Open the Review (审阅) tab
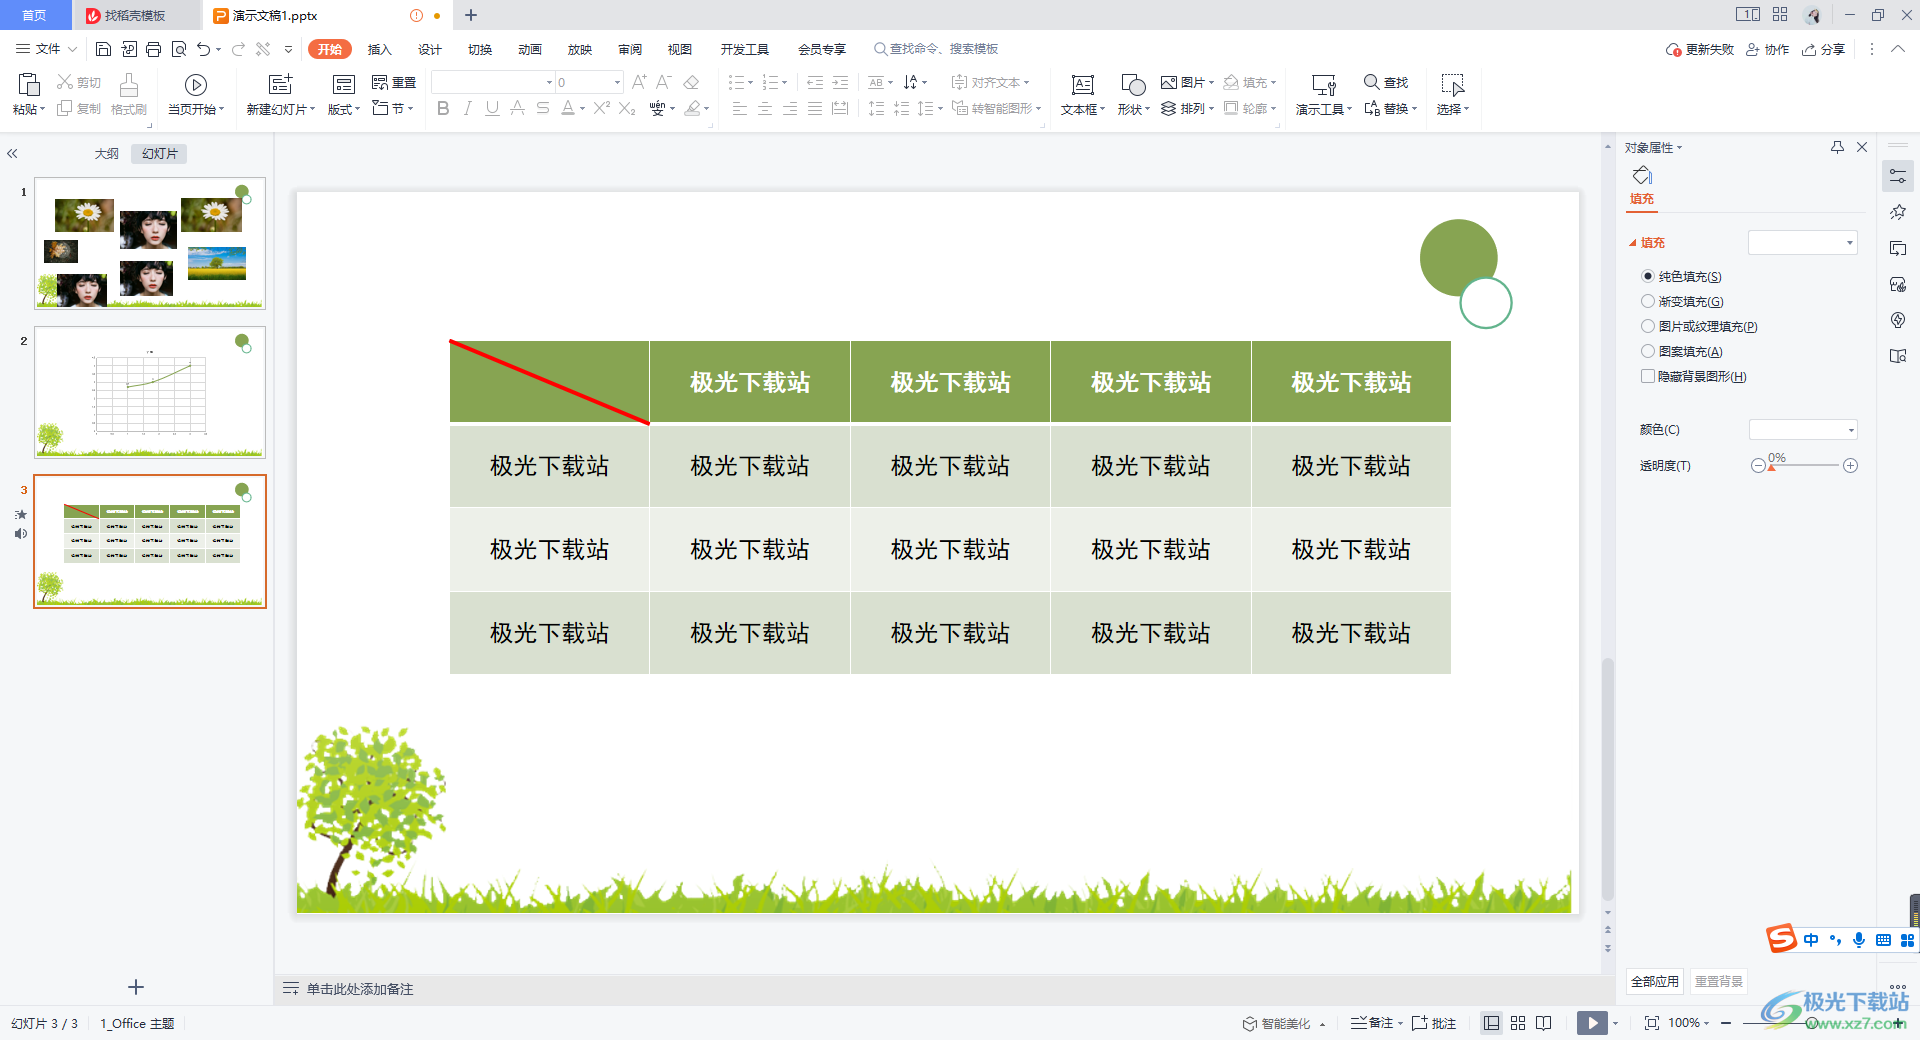The width and height of the screenshot is (1920, 1040). 630,49
